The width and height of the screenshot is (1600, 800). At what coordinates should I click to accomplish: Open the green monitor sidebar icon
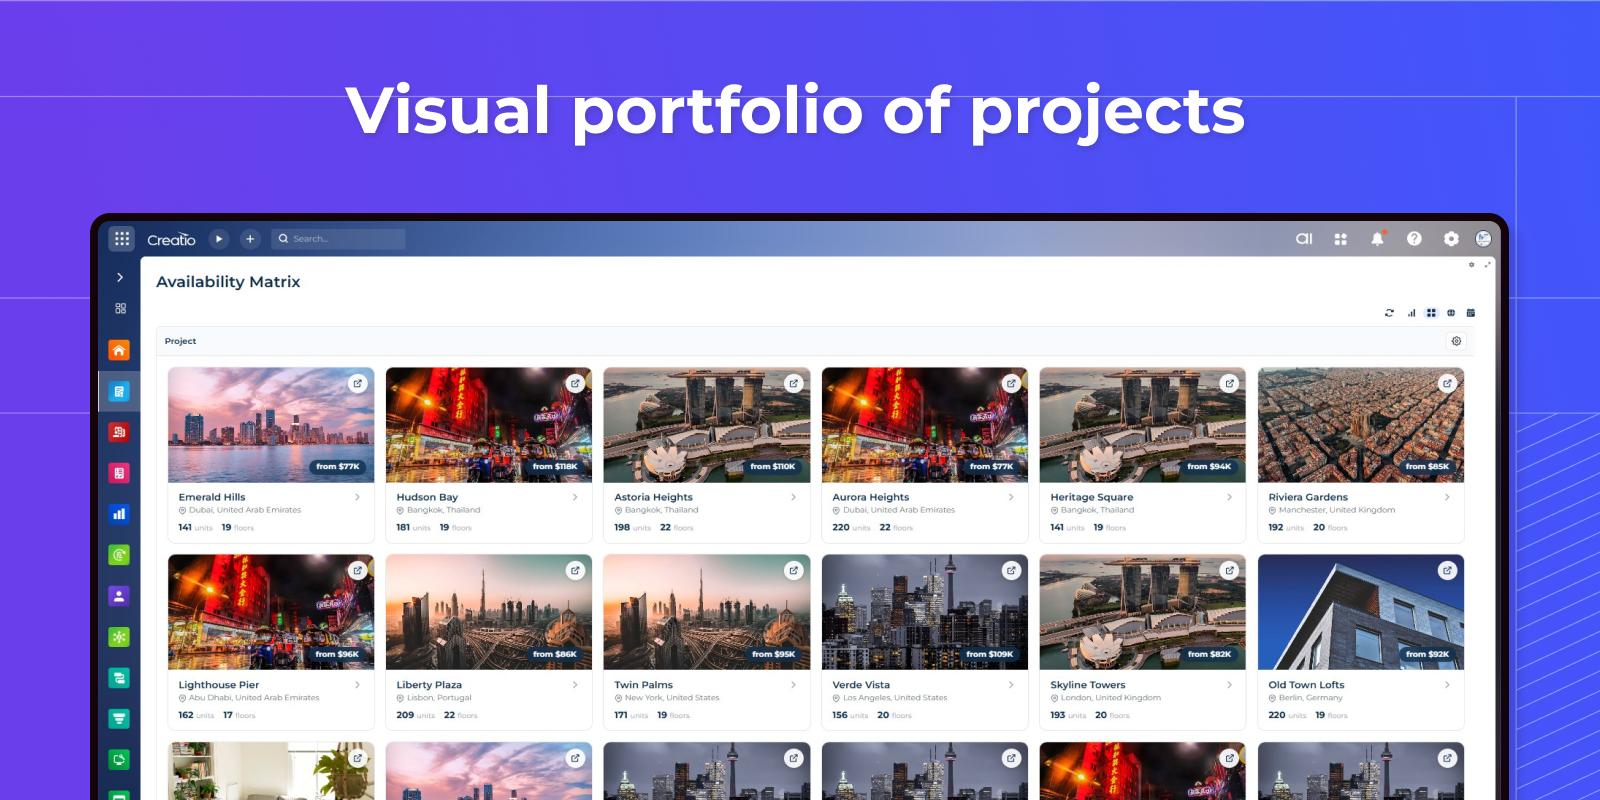coord(119,760)
